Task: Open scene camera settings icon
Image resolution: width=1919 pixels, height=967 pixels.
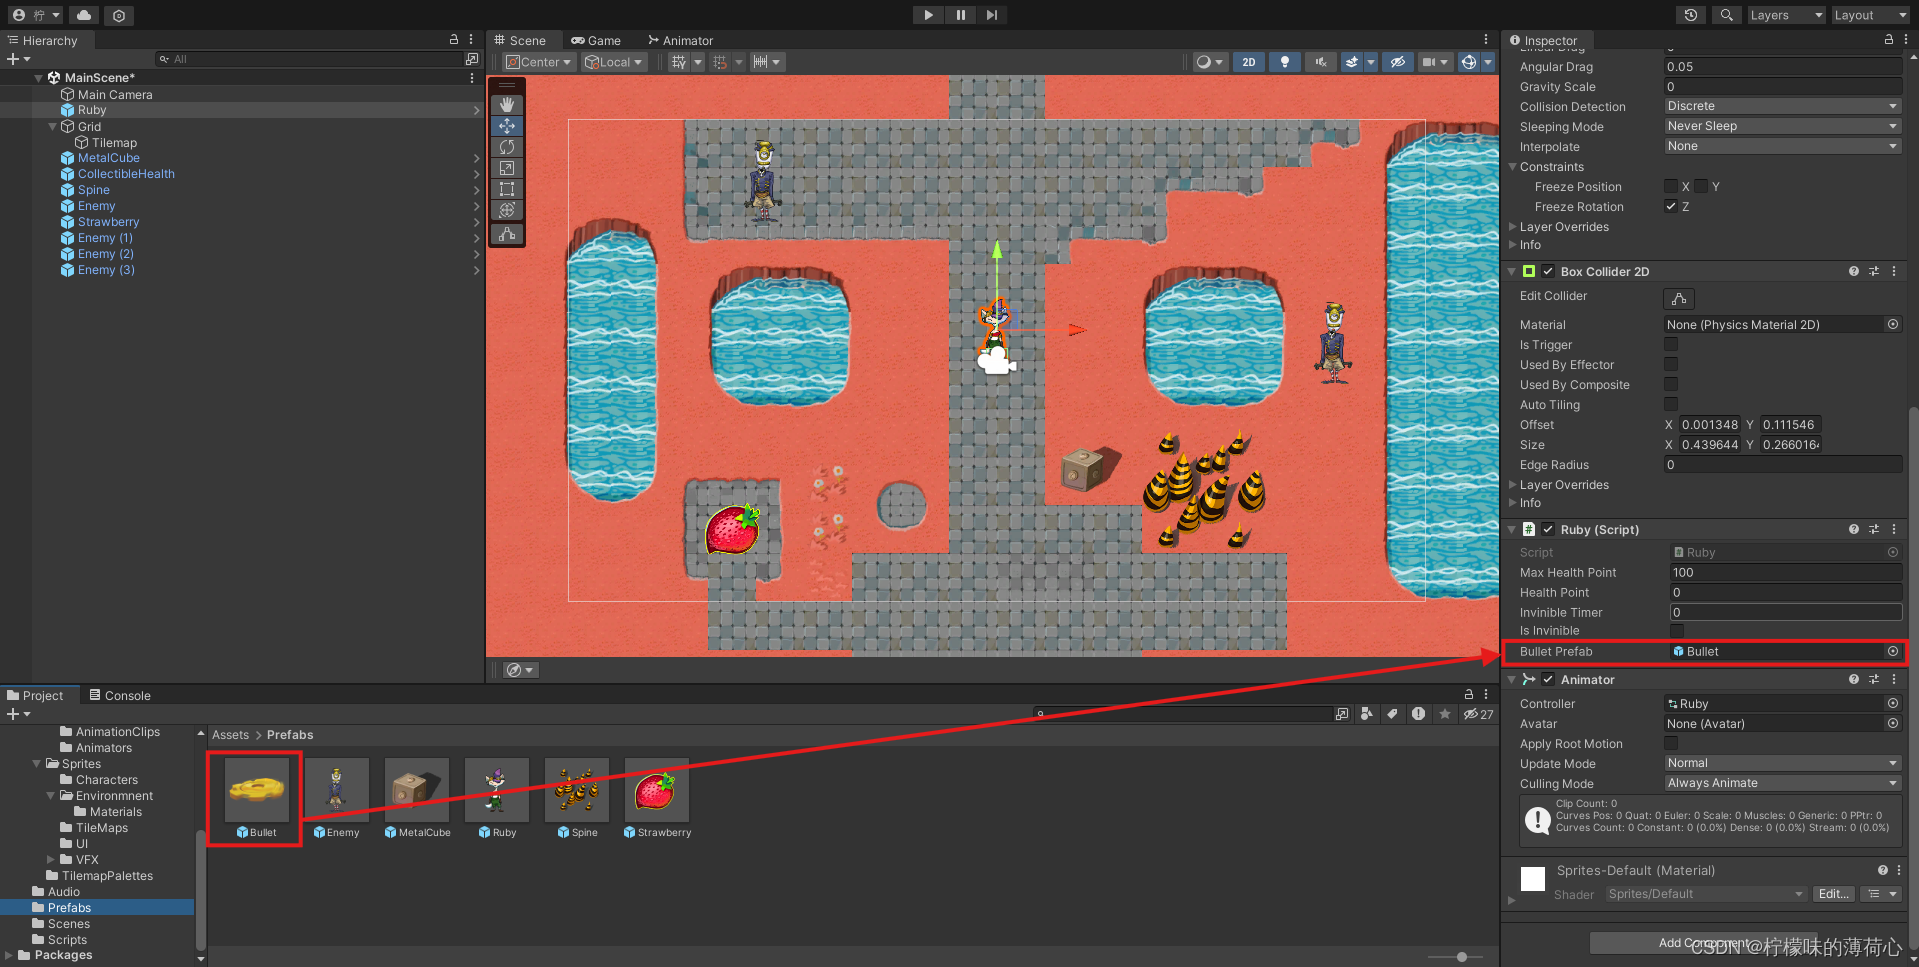Action: (1429, 62)
